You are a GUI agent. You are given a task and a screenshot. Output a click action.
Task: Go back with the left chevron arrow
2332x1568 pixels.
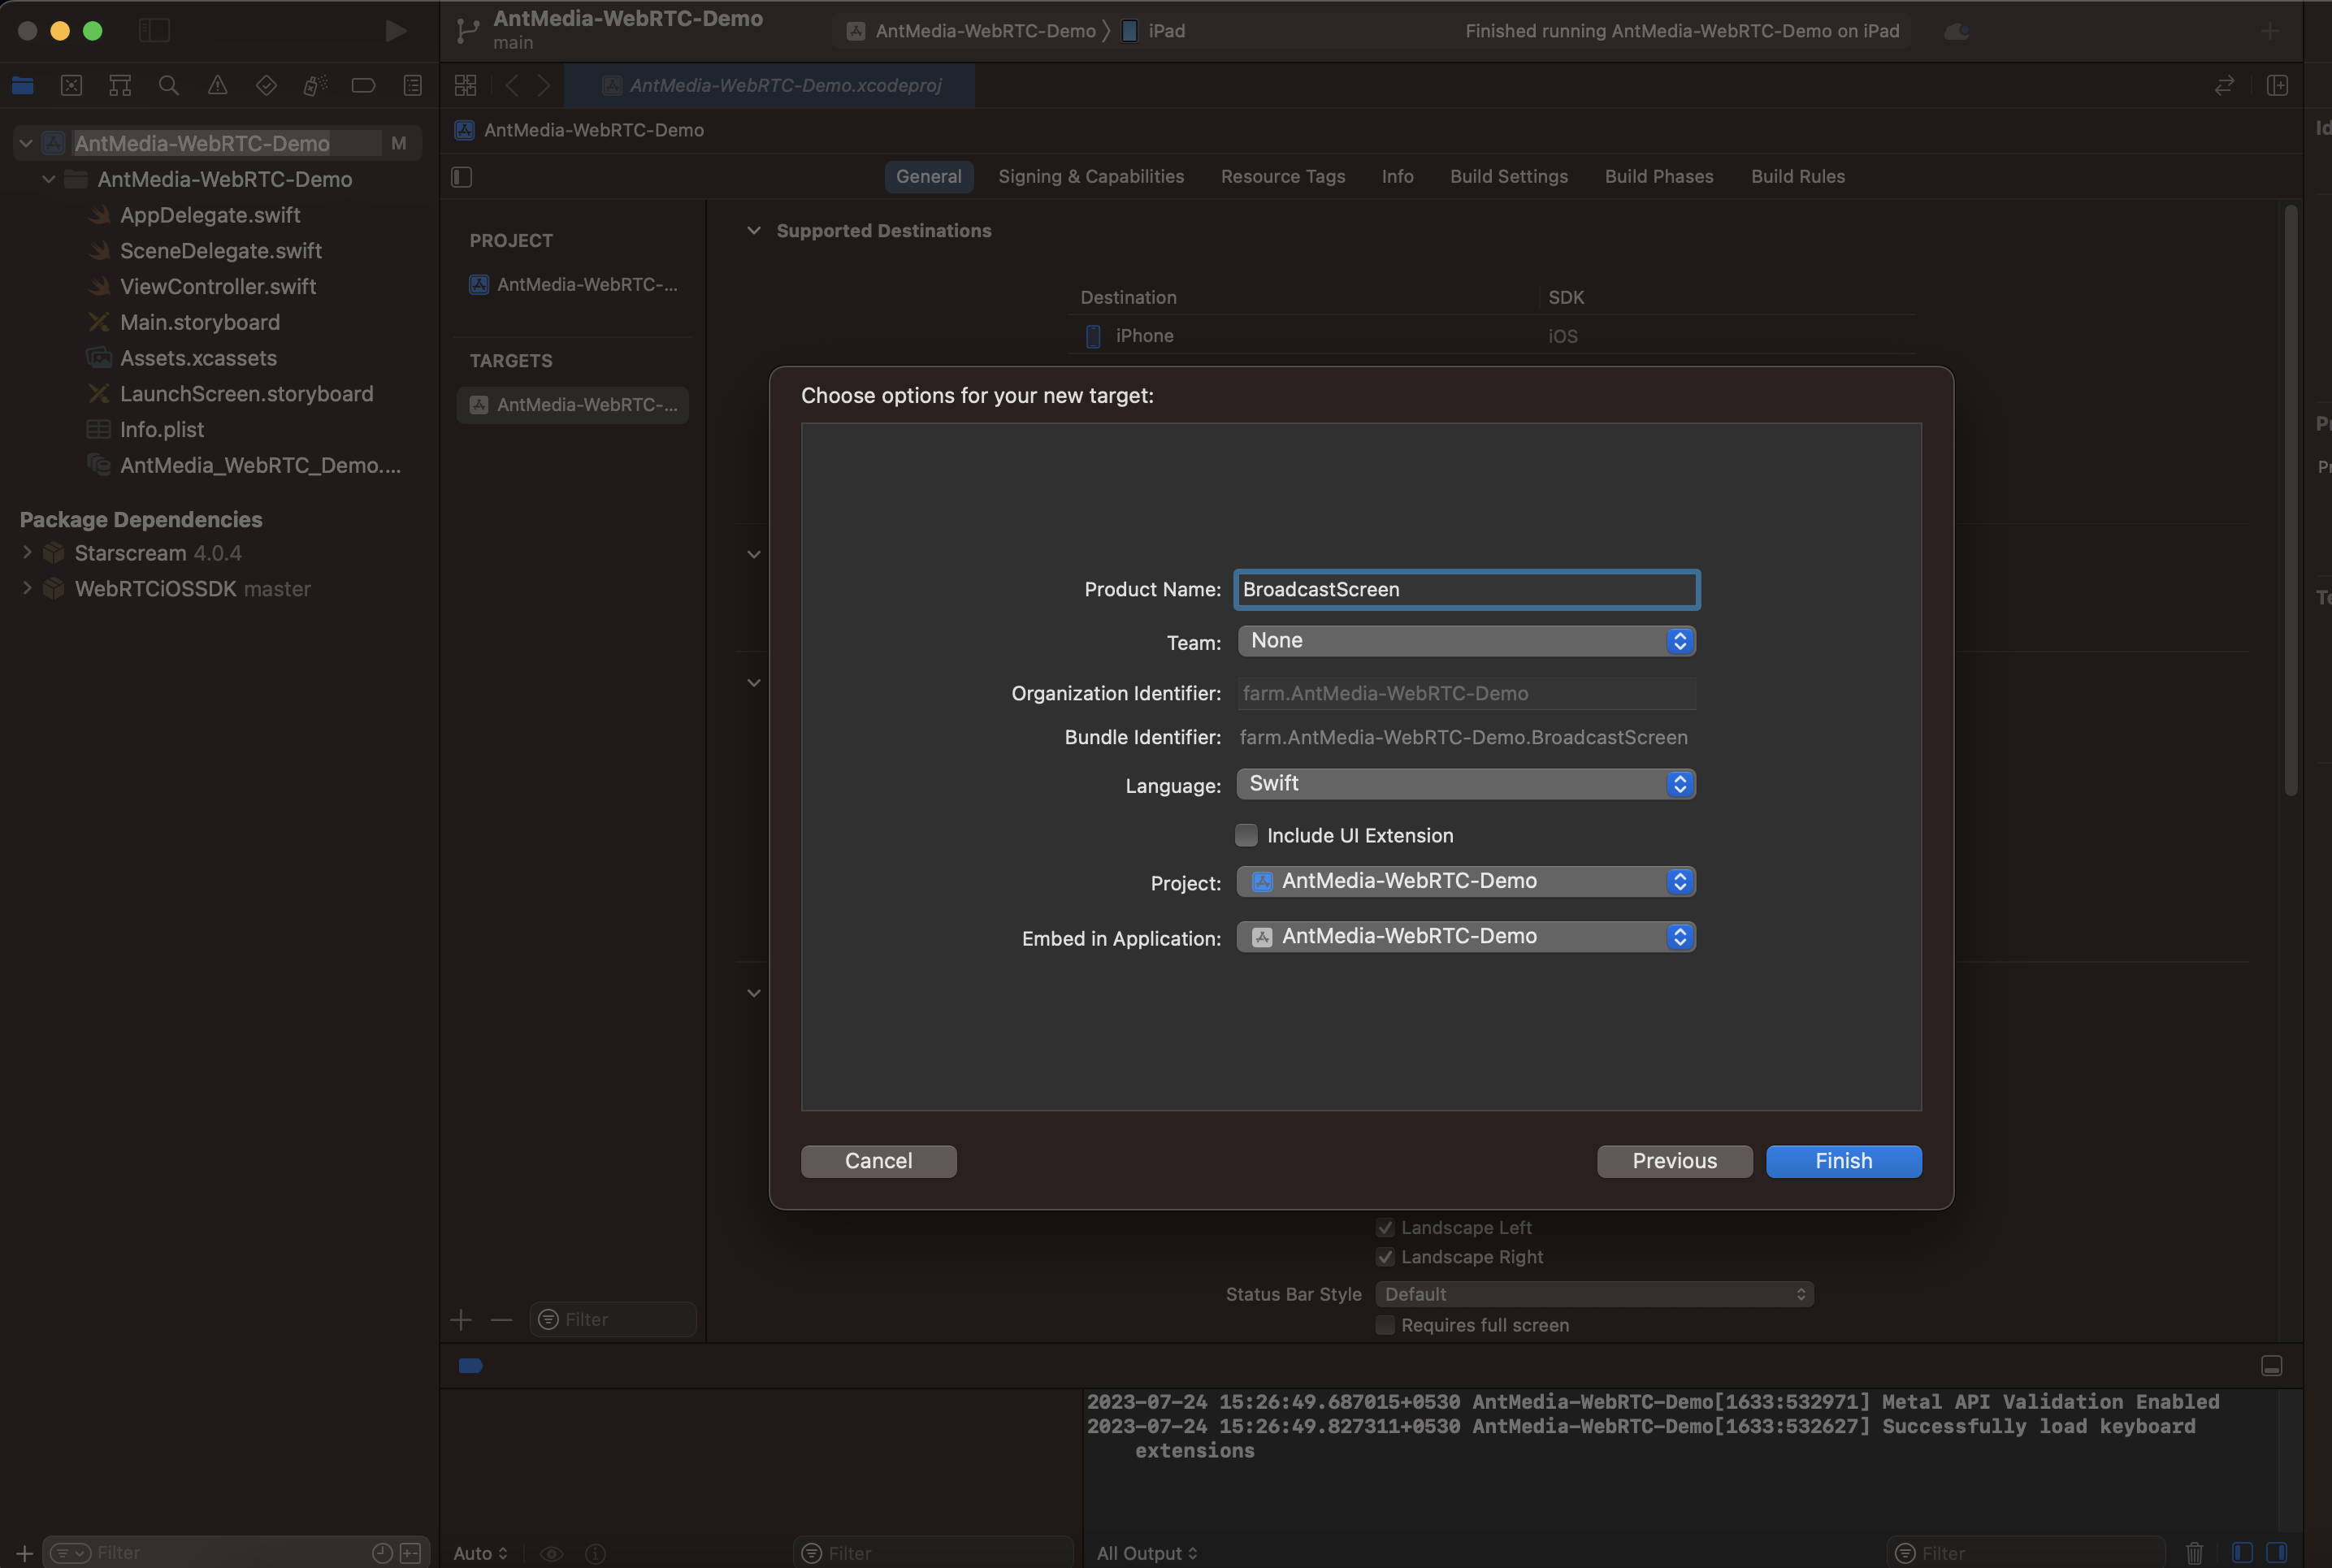click(512, 86)
